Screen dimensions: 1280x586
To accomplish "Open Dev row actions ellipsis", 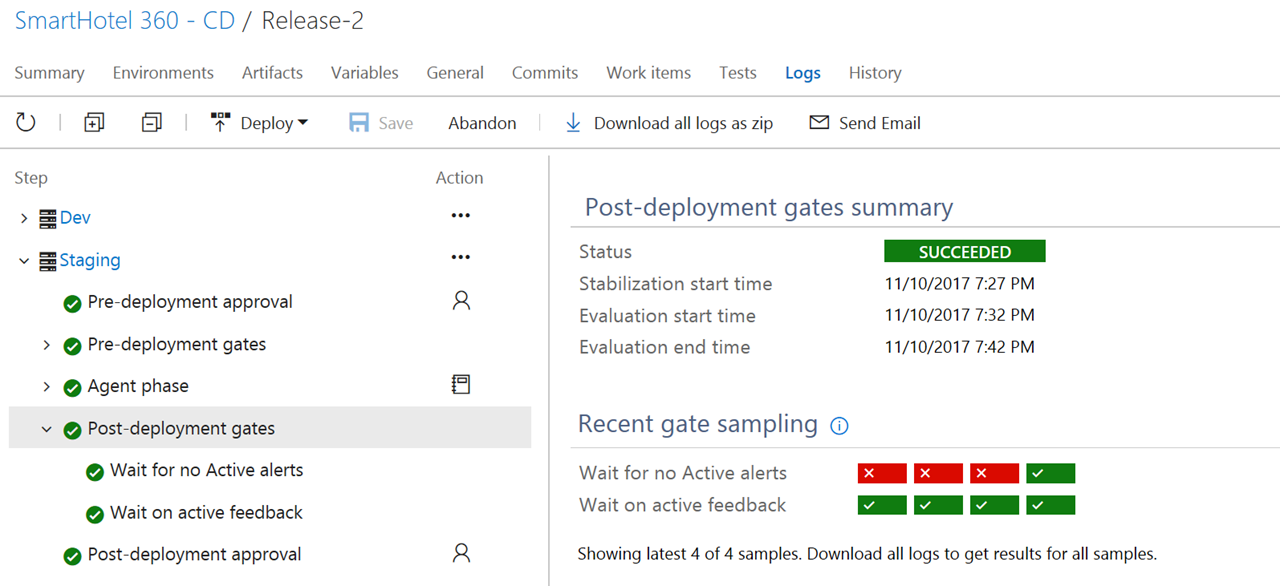I will [460, 216].
